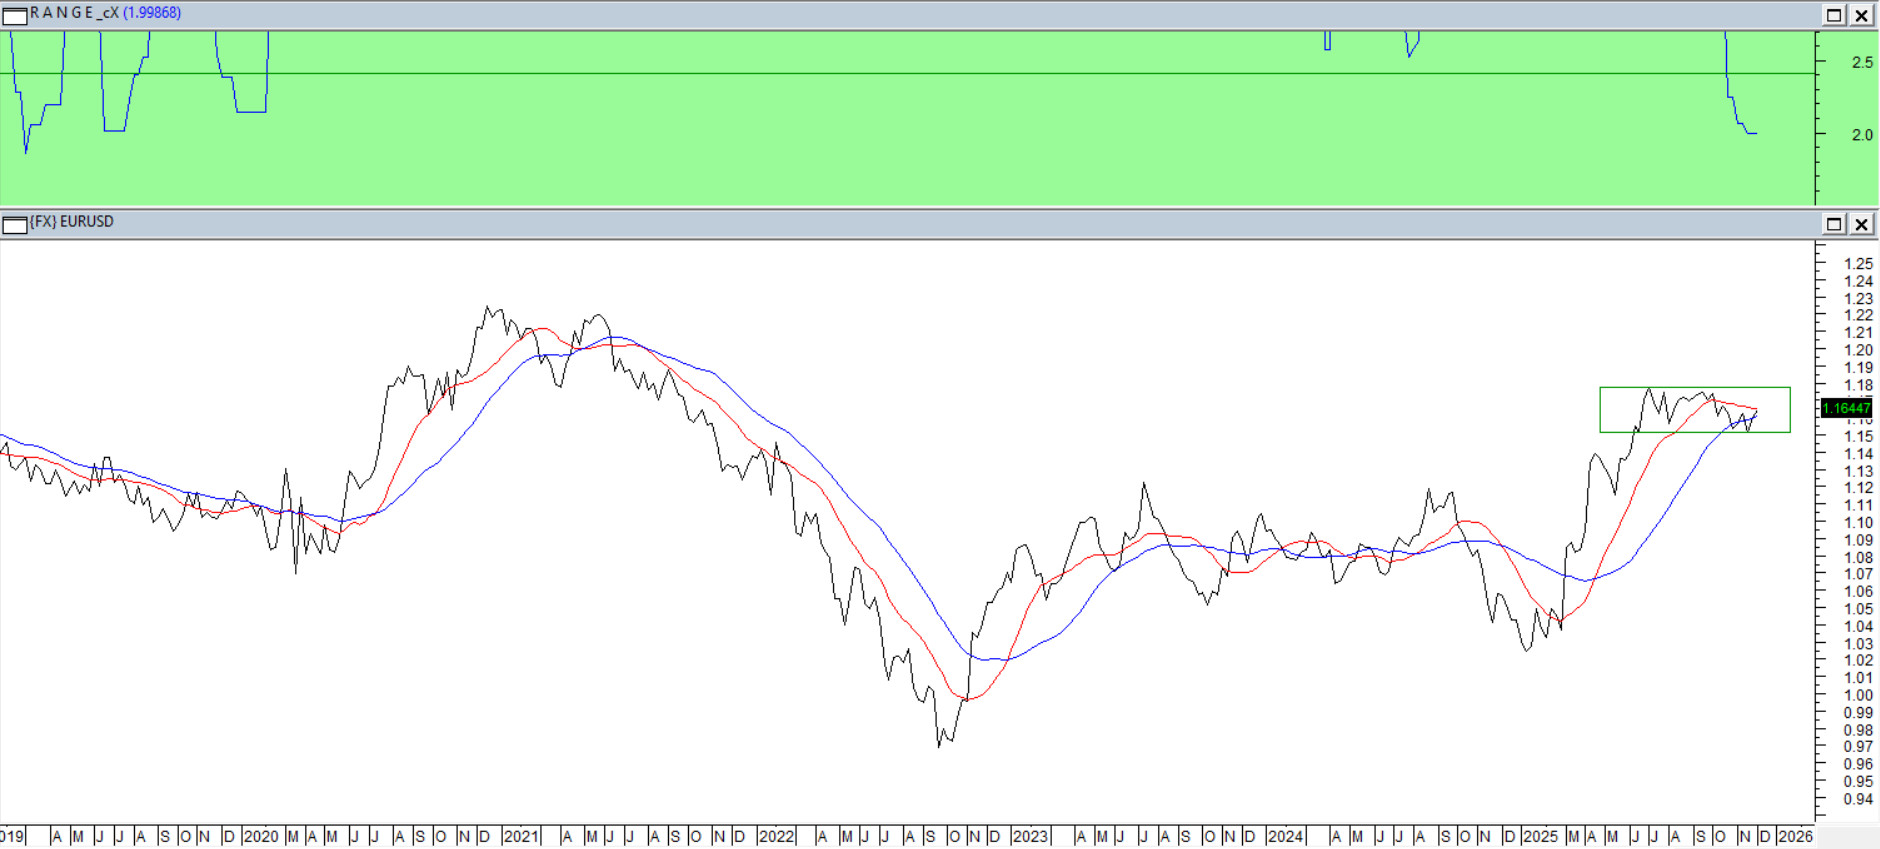Click the 2020 year marker on timeline
The image size is (1880, 849).
pyautogui.click(x=260, y=836)
